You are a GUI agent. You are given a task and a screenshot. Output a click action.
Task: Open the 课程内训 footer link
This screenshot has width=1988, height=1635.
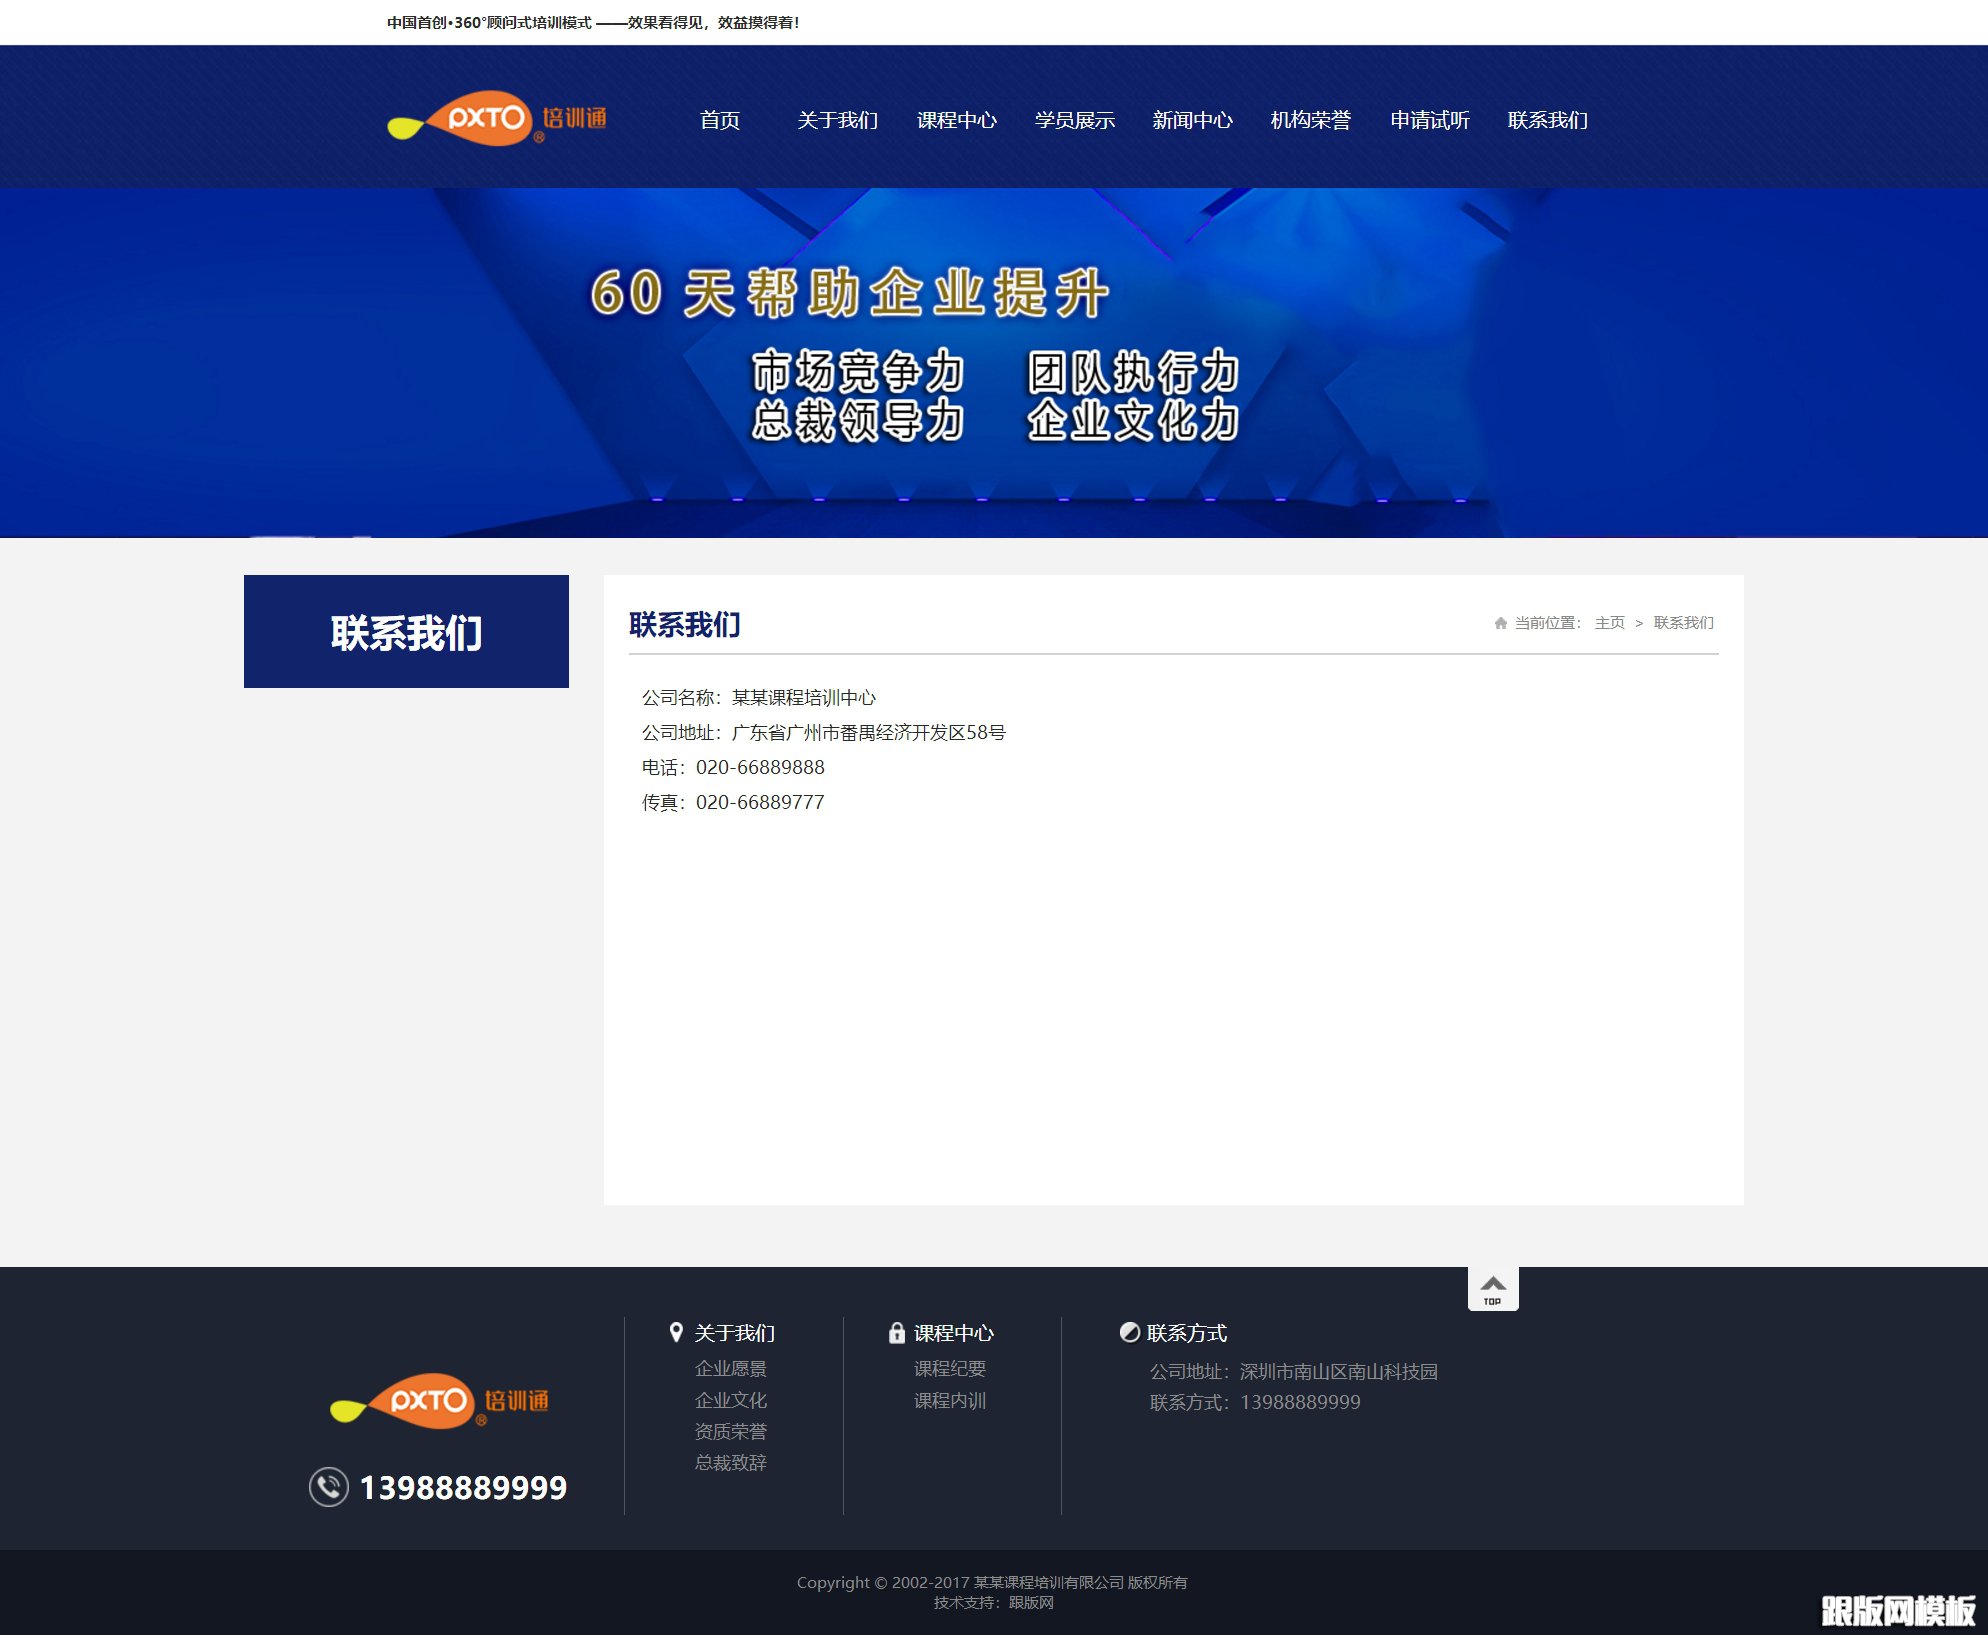949,1401
